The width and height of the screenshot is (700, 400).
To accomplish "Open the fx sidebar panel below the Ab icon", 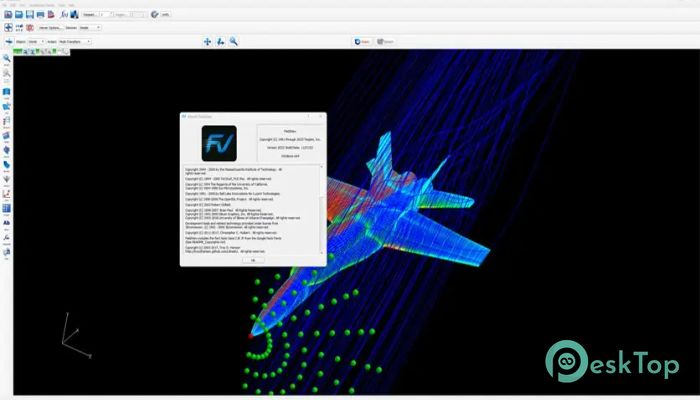I will (6, 238).
